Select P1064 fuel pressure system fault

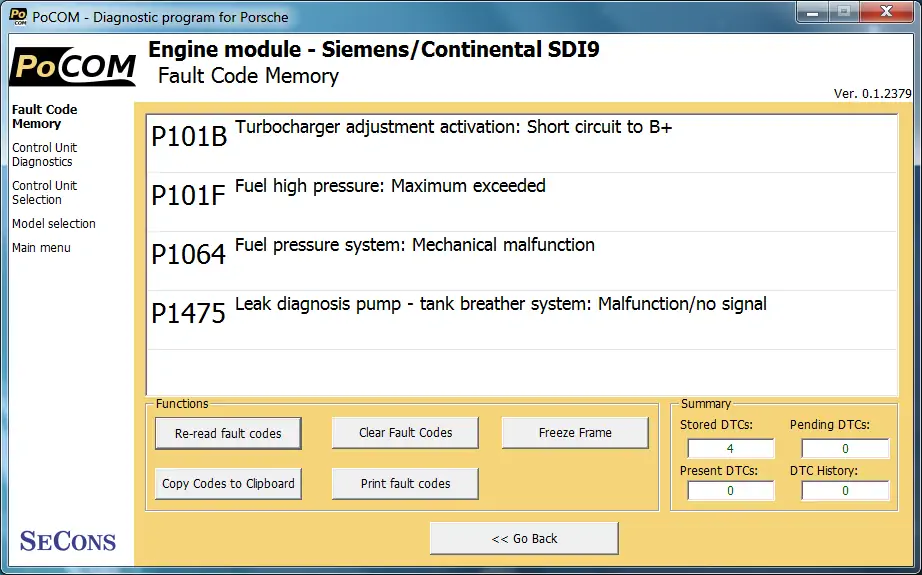(522, 261)
